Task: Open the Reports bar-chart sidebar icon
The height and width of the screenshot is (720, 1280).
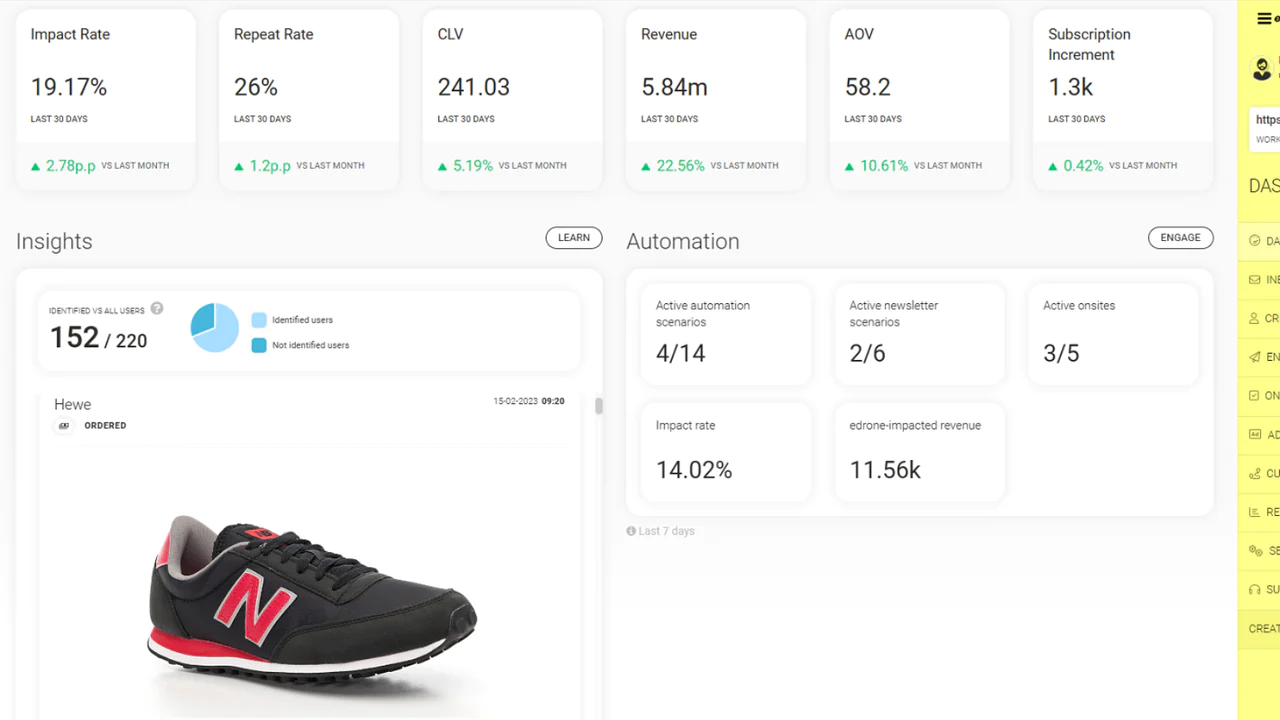Action: pyautogui.click(x=1255, y=512)
